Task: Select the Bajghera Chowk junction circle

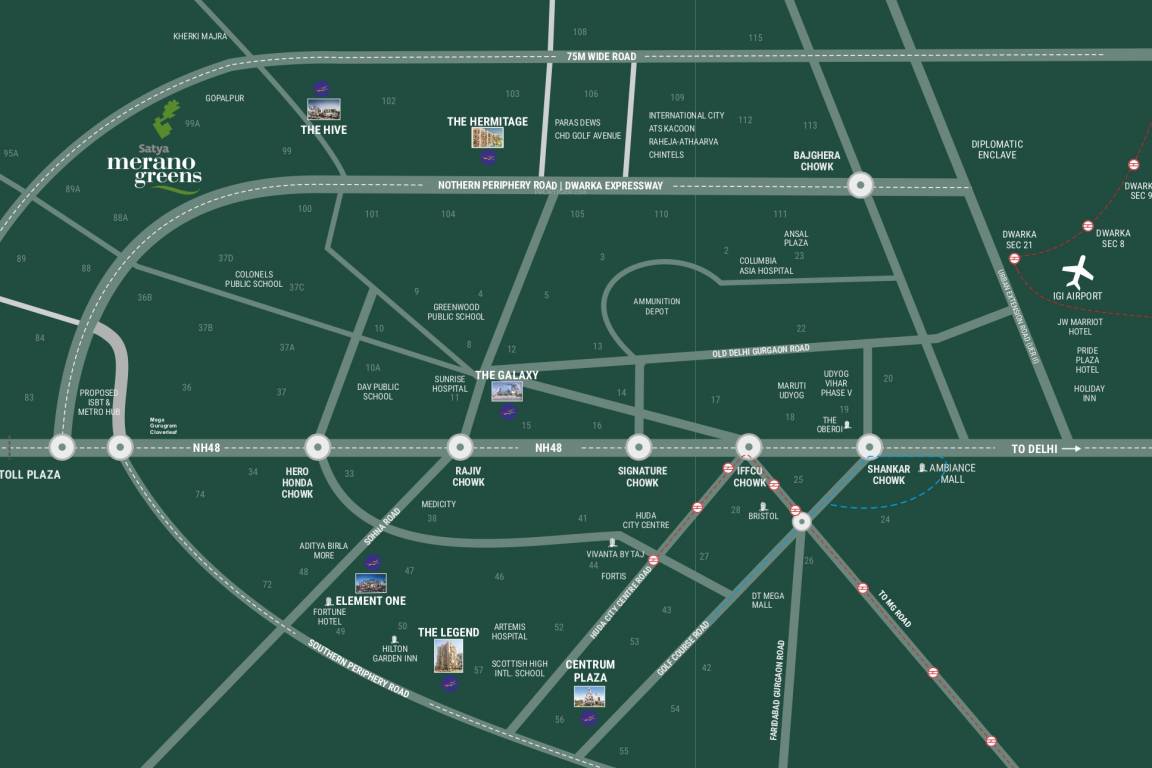Action: point(859,185)
